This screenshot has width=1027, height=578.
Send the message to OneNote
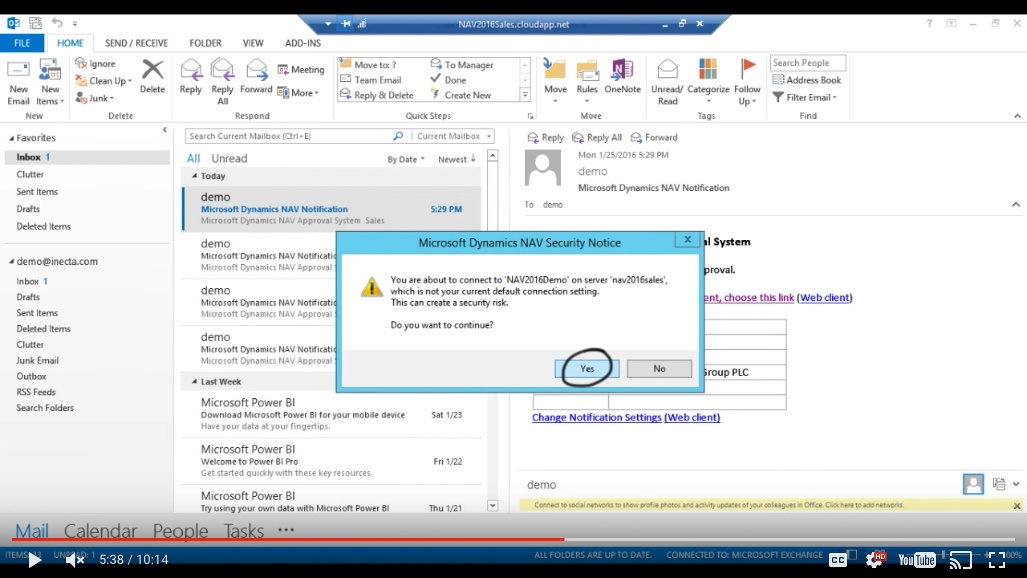point(622,77)
